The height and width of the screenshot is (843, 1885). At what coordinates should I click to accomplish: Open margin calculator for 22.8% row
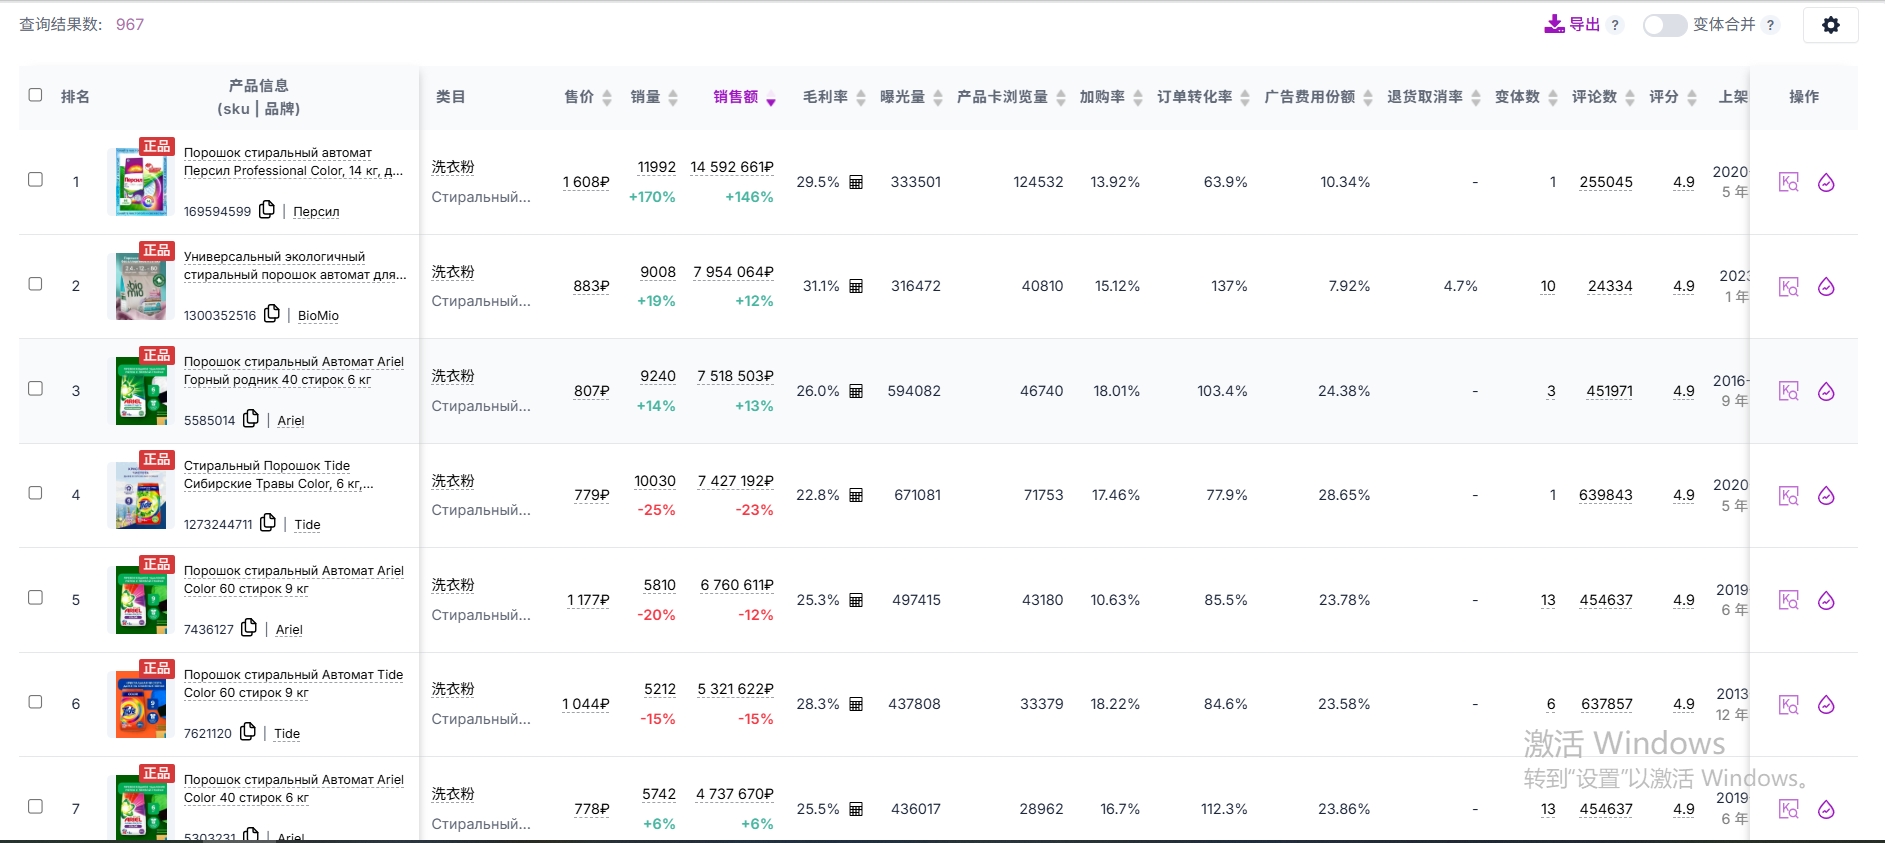tap(856, 495)
